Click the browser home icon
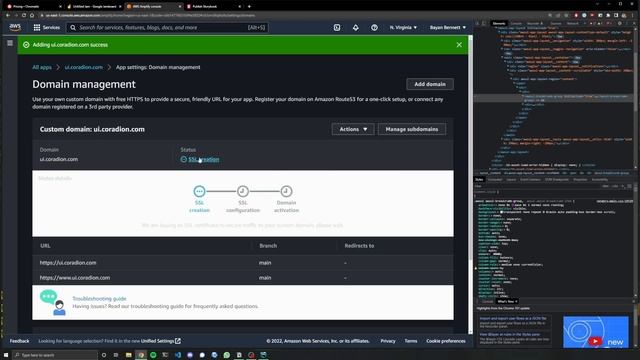 (32, 15)
